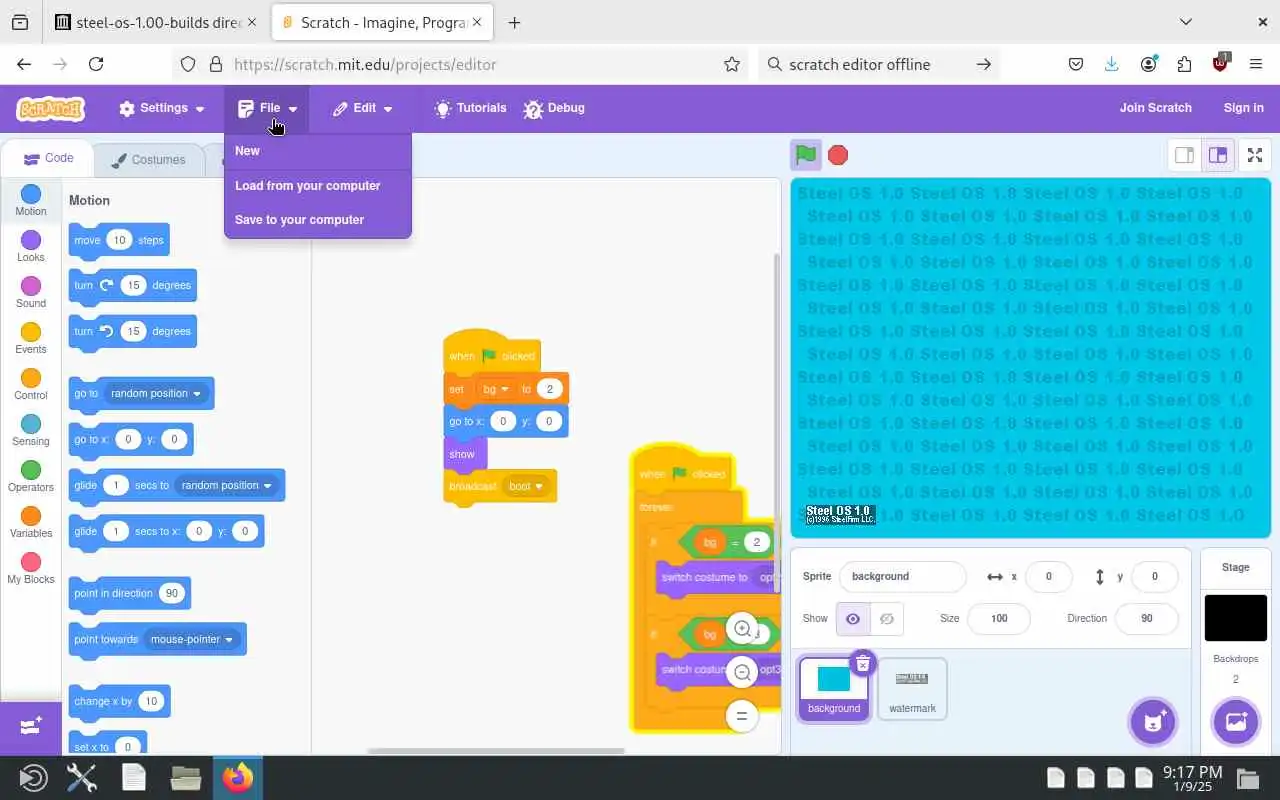This screenshot has height=800, width=1280.
Task: Bookmark this page with the star
Action: (732, 64)
